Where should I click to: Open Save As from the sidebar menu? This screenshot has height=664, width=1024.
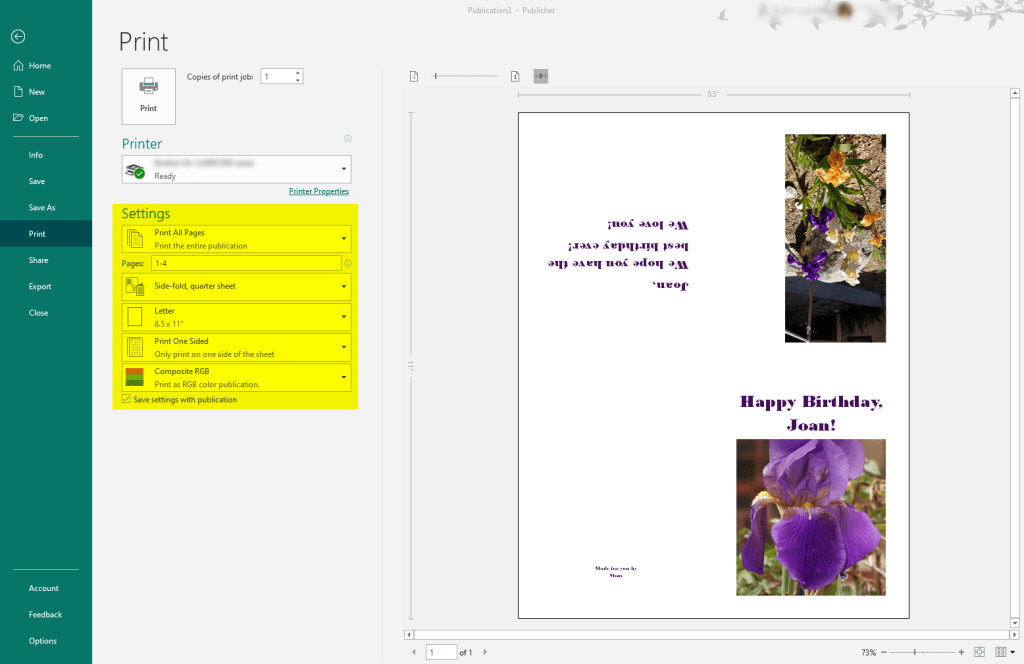pyautogui.click(x=42, y=208)
